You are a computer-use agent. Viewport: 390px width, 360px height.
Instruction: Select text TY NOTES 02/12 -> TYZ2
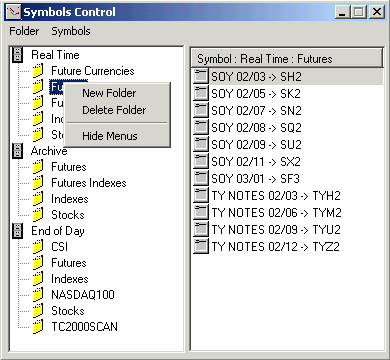point(275,247)
